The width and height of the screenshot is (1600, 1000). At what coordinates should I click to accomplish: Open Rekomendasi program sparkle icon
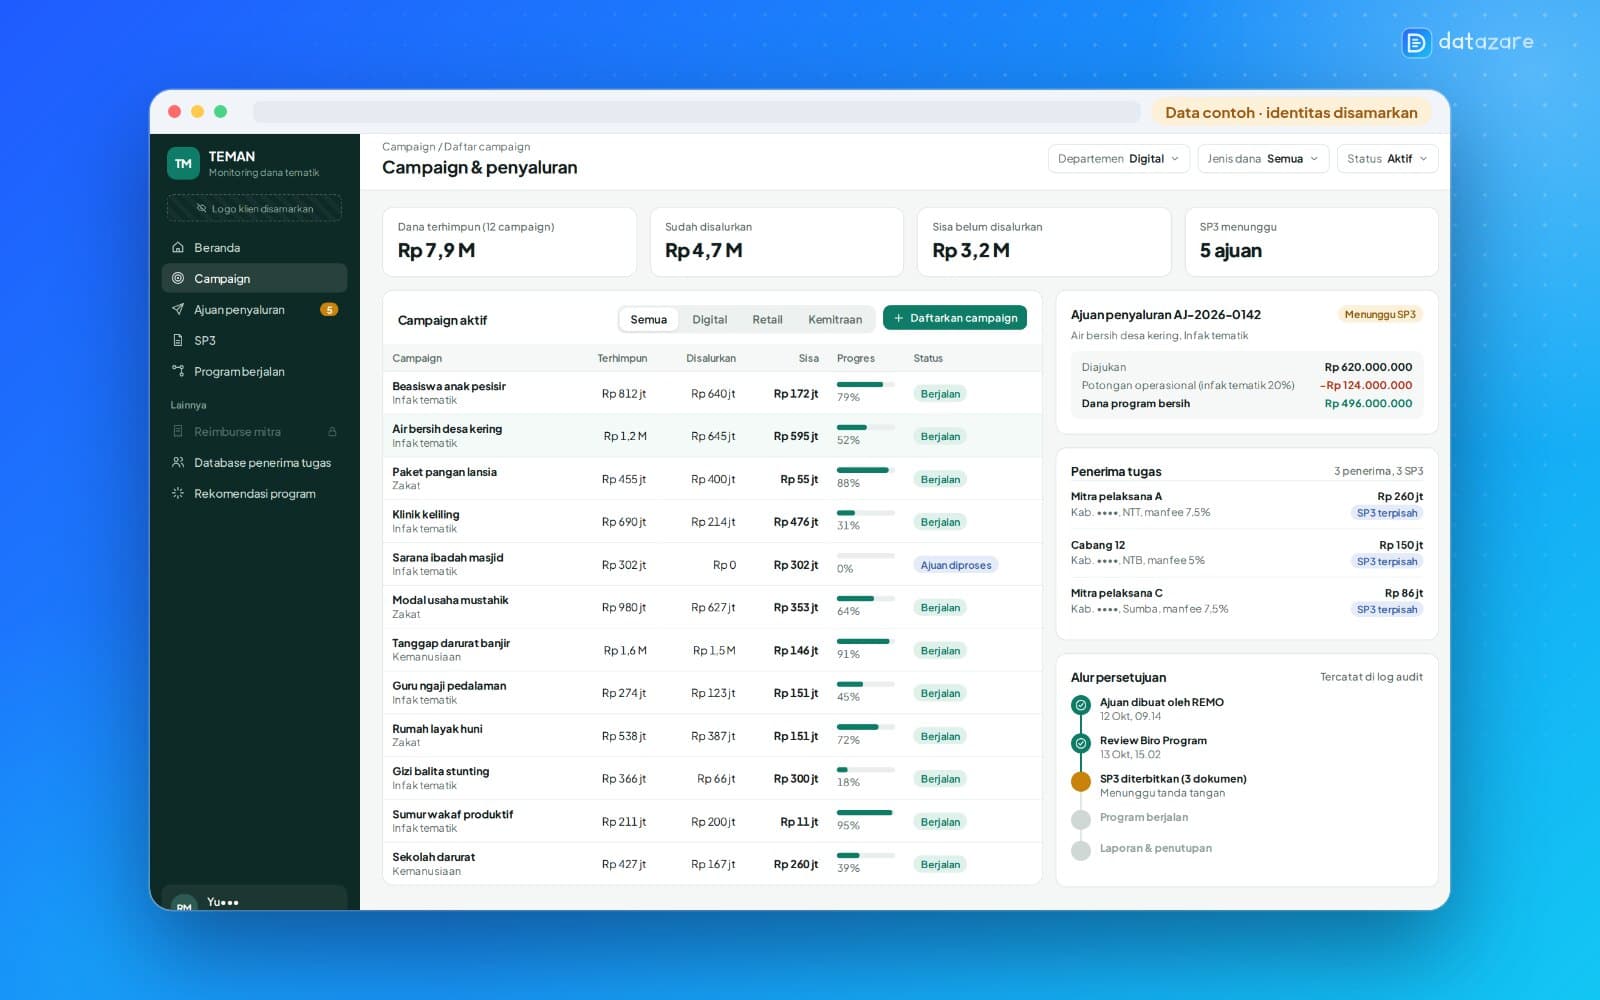[x=178, y=493]
